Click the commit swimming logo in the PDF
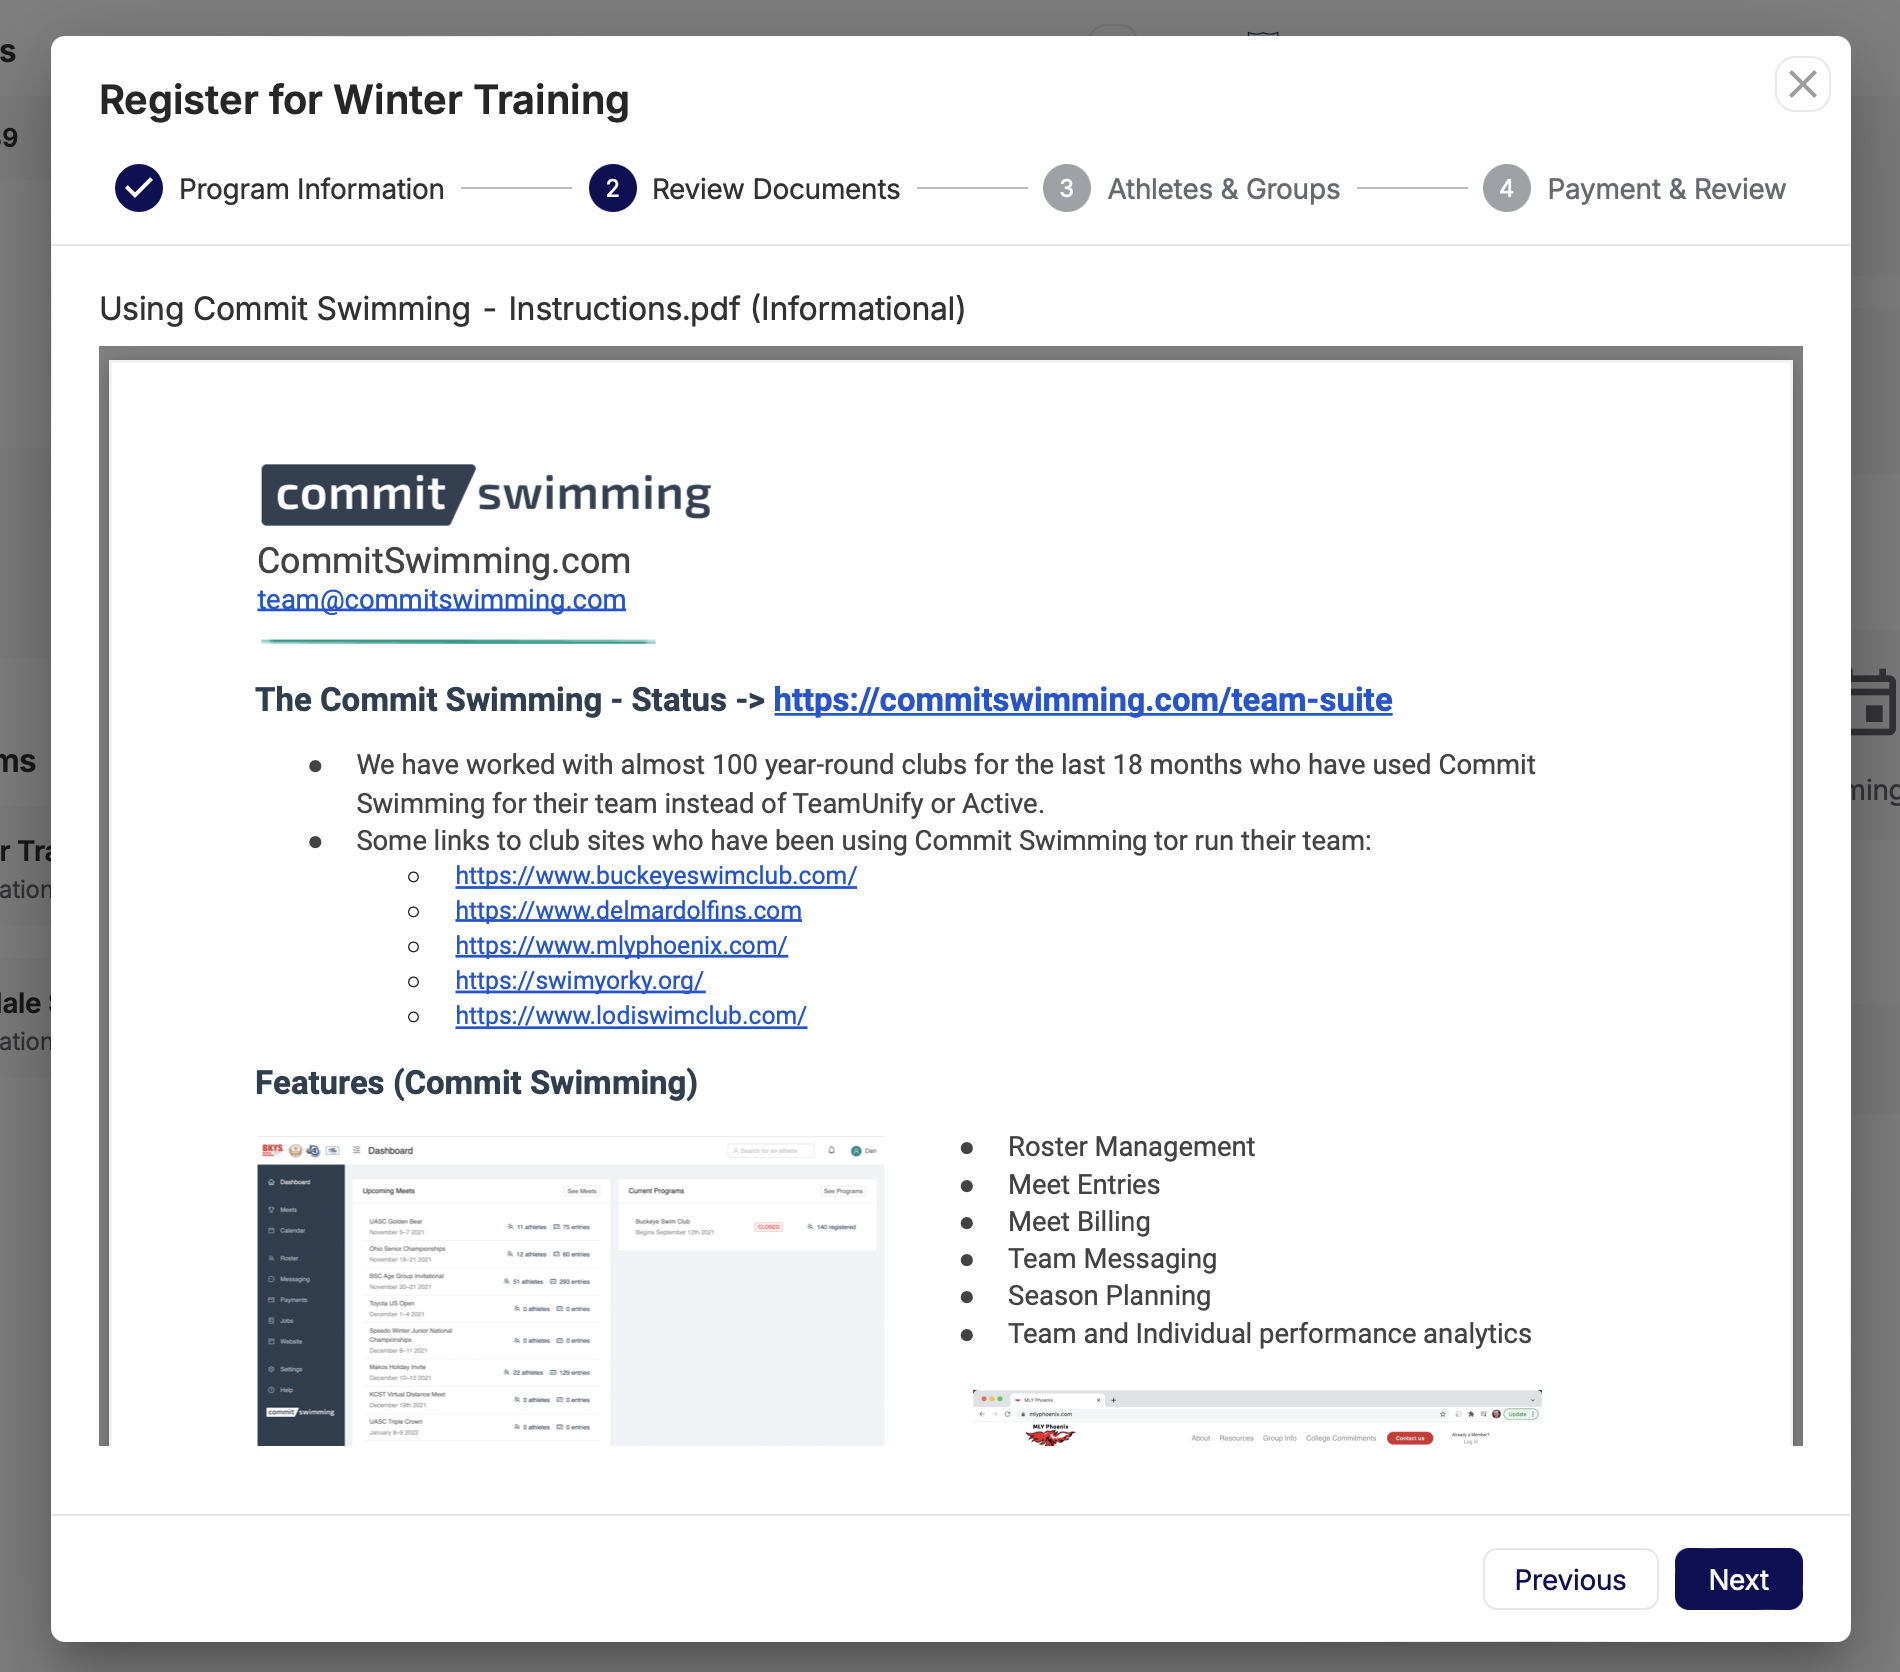Screen dimensions: 1900x1672 [x=486, y=494]
